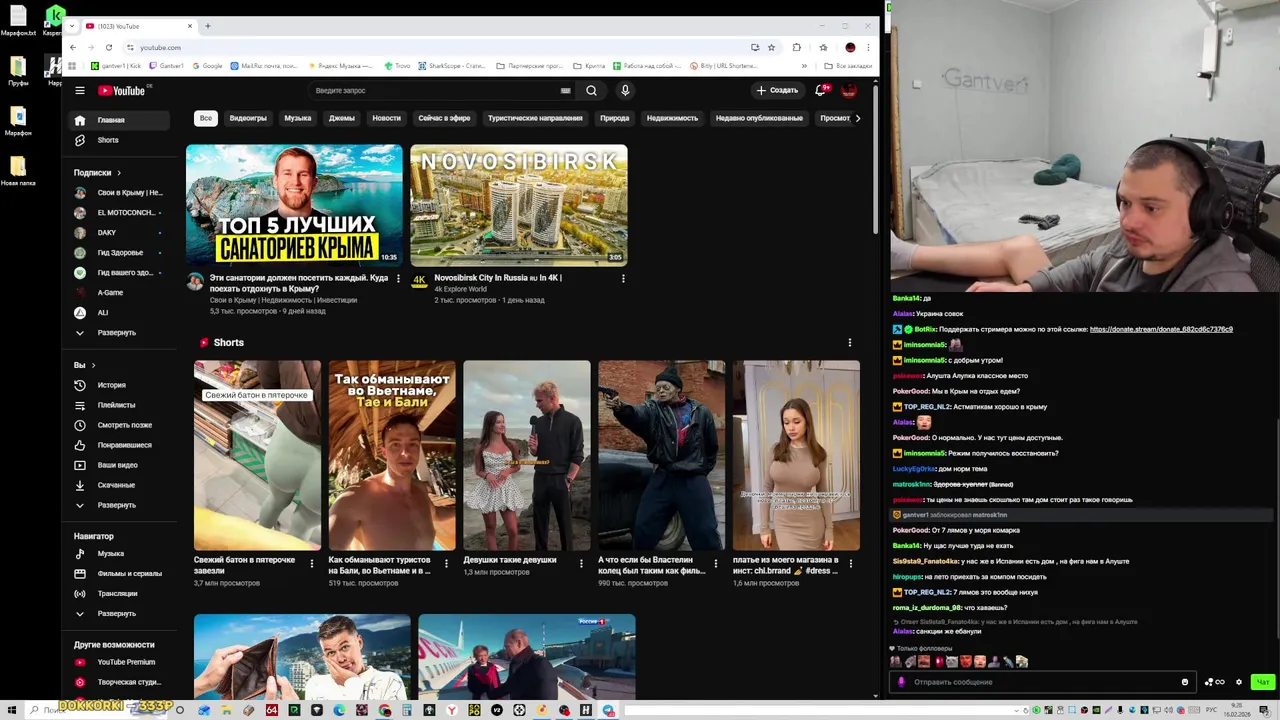1280x720 pixels.
Task: Select the Видеоигры filter chip
Action: coord(248,118)
